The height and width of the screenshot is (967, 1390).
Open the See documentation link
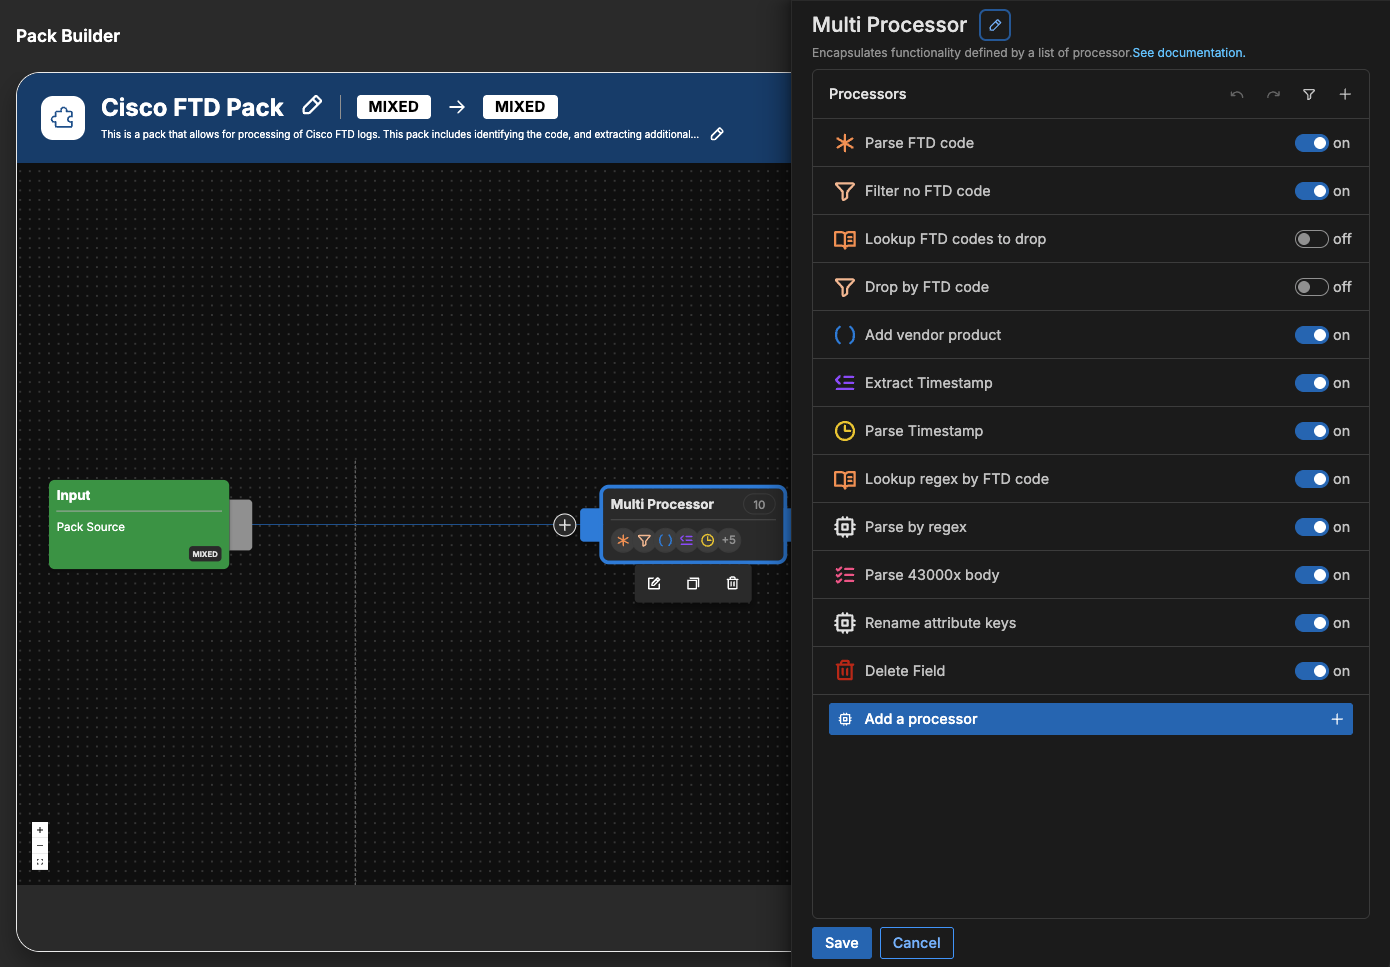pyautogui.click(x=1188, y=53)
